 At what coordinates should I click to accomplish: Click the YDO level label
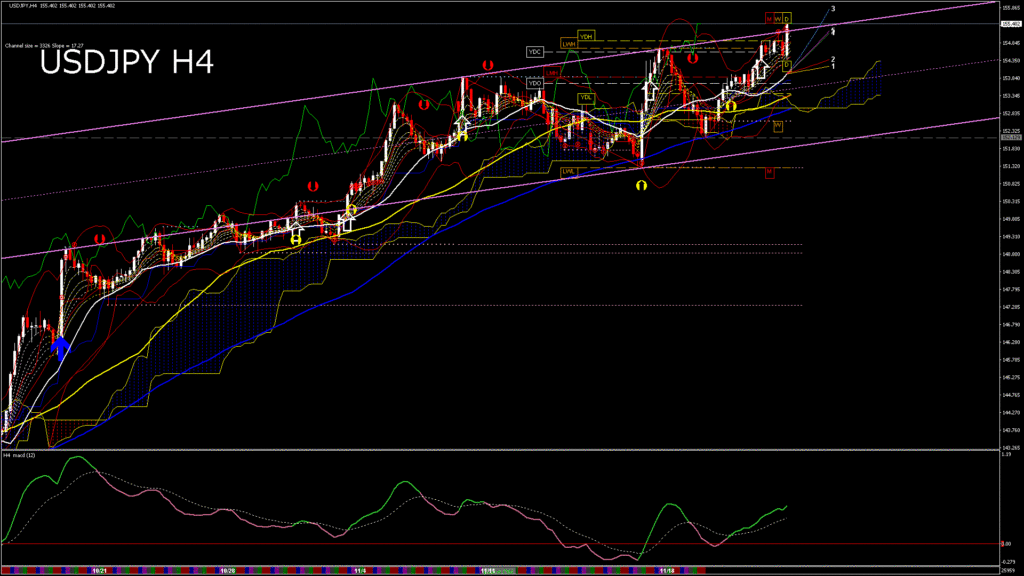[535, 83]
